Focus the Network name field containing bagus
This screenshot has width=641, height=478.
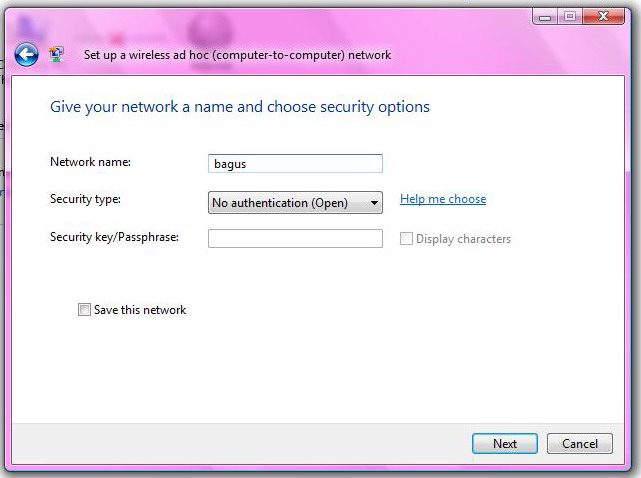[x=295, y=164]
